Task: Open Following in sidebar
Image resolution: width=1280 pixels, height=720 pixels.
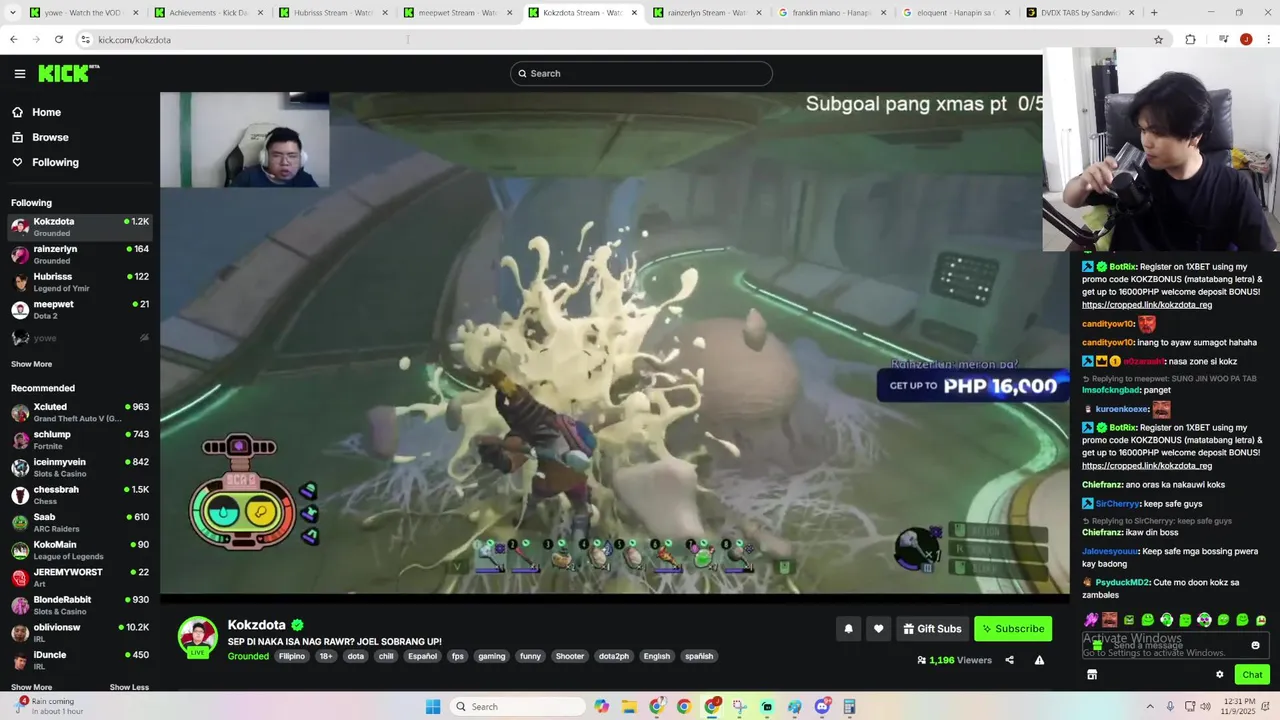Action: point(55,162)
